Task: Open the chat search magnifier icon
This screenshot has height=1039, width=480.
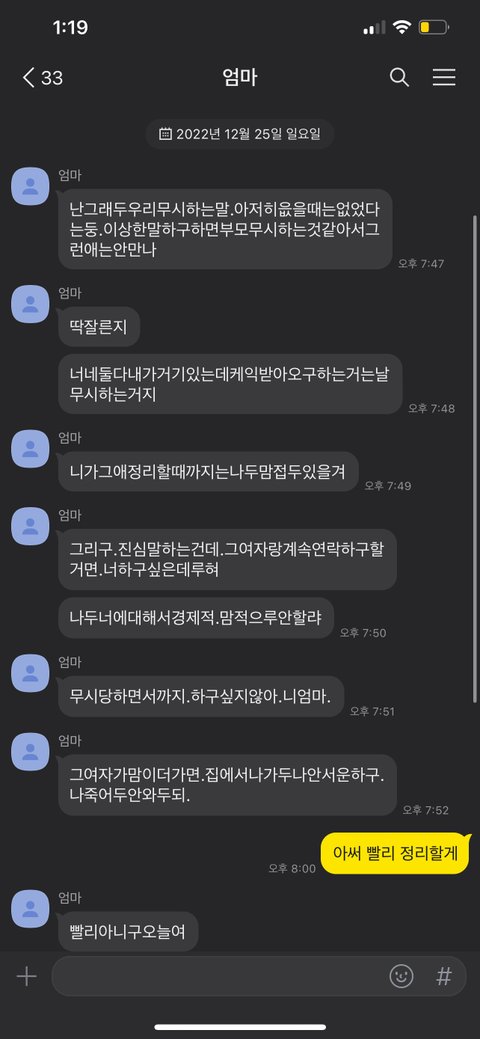Action: tap(399, 78)
